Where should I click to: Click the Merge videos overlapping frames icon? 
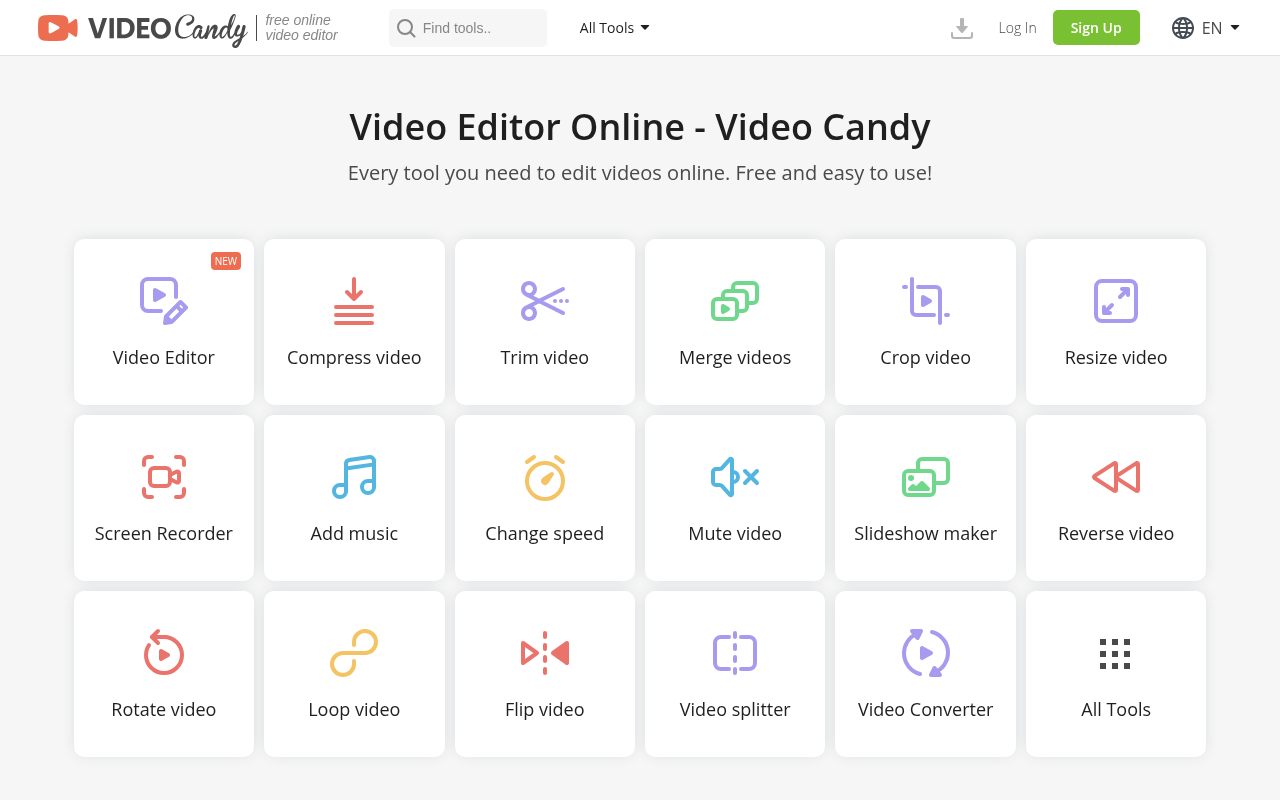point(735,300)
